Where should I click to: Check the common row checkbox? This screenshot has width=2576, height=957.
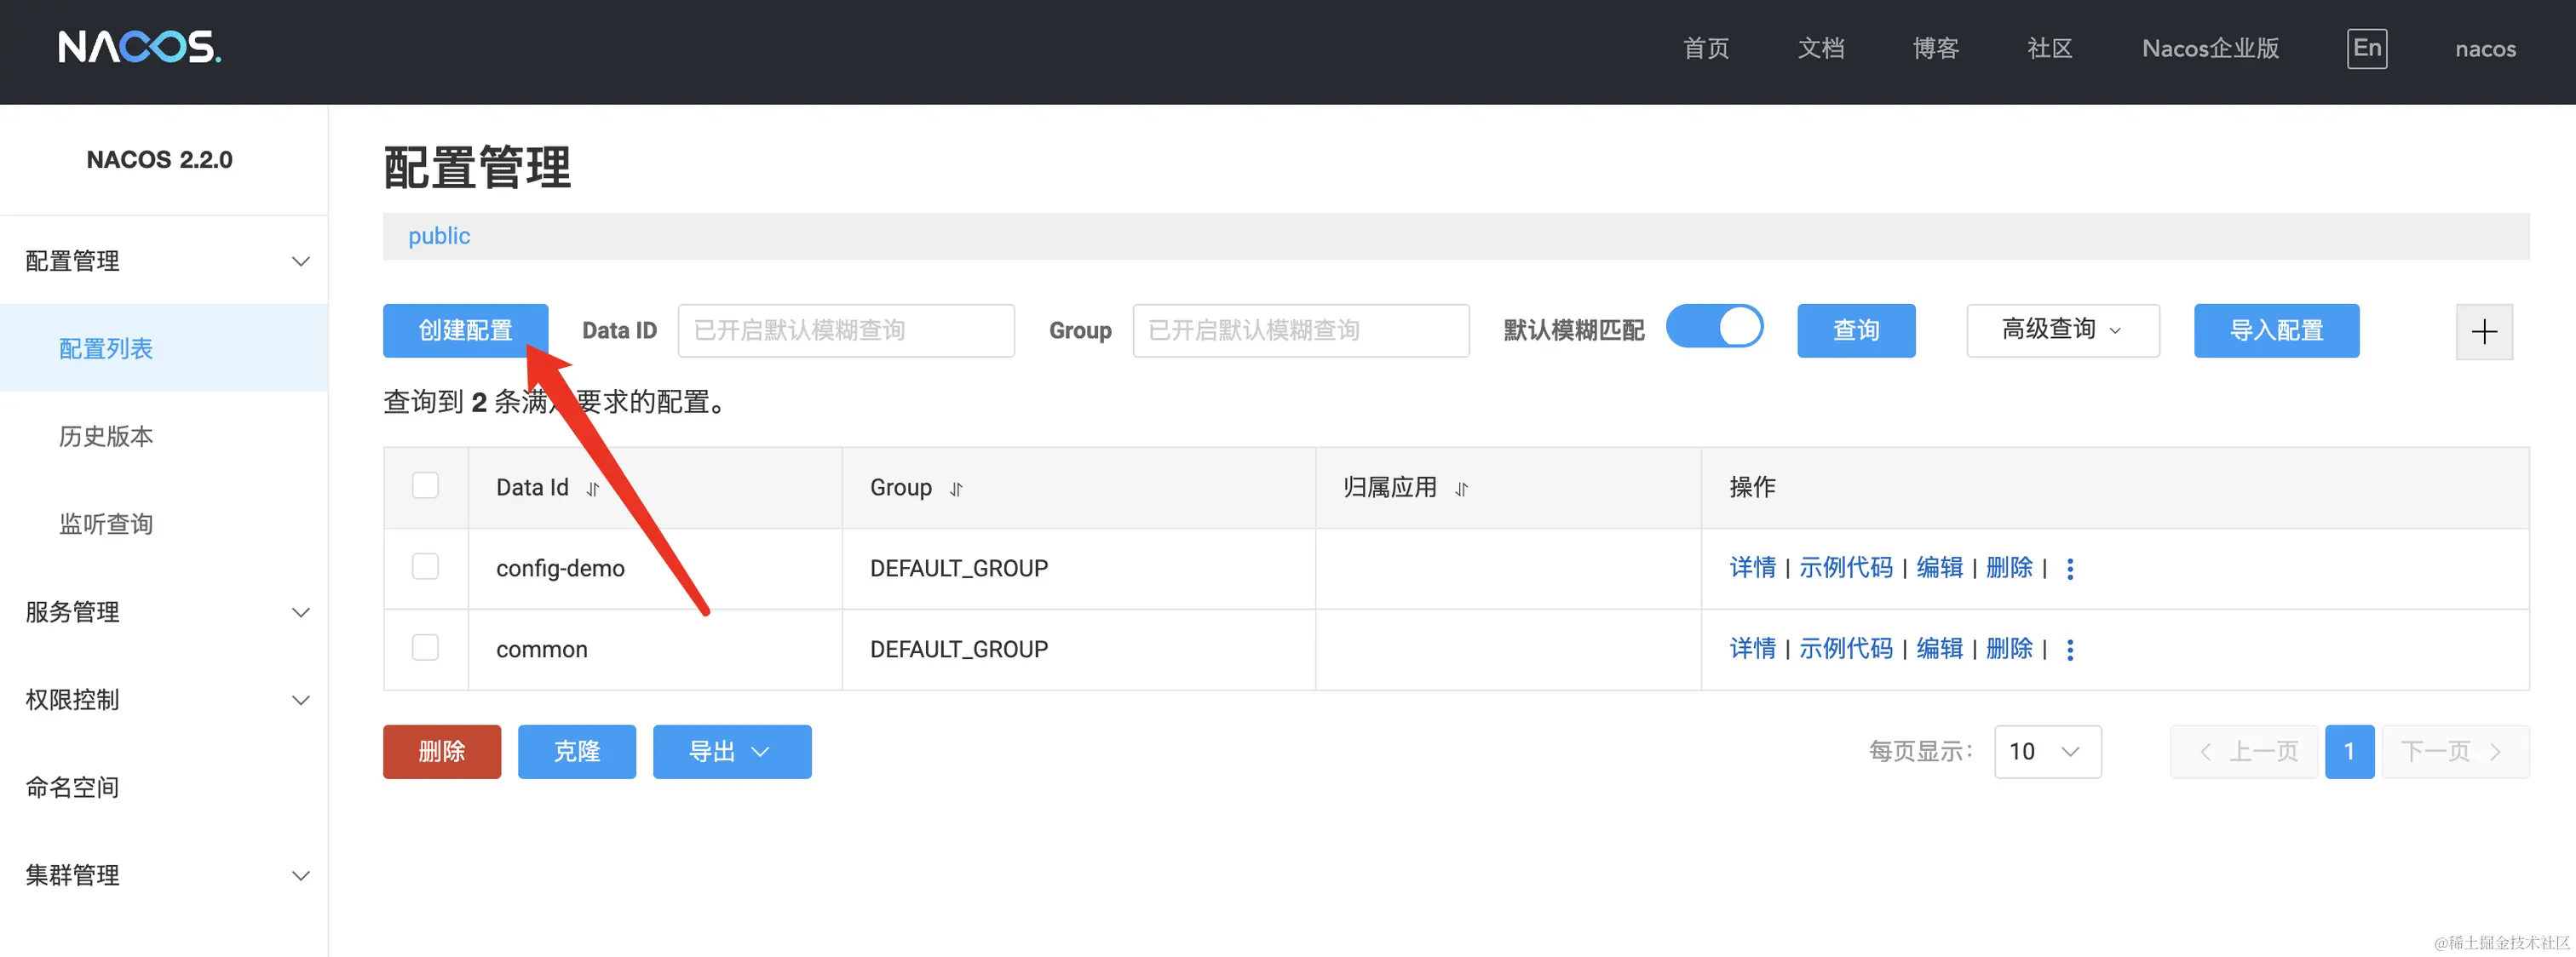click(425, 647)
